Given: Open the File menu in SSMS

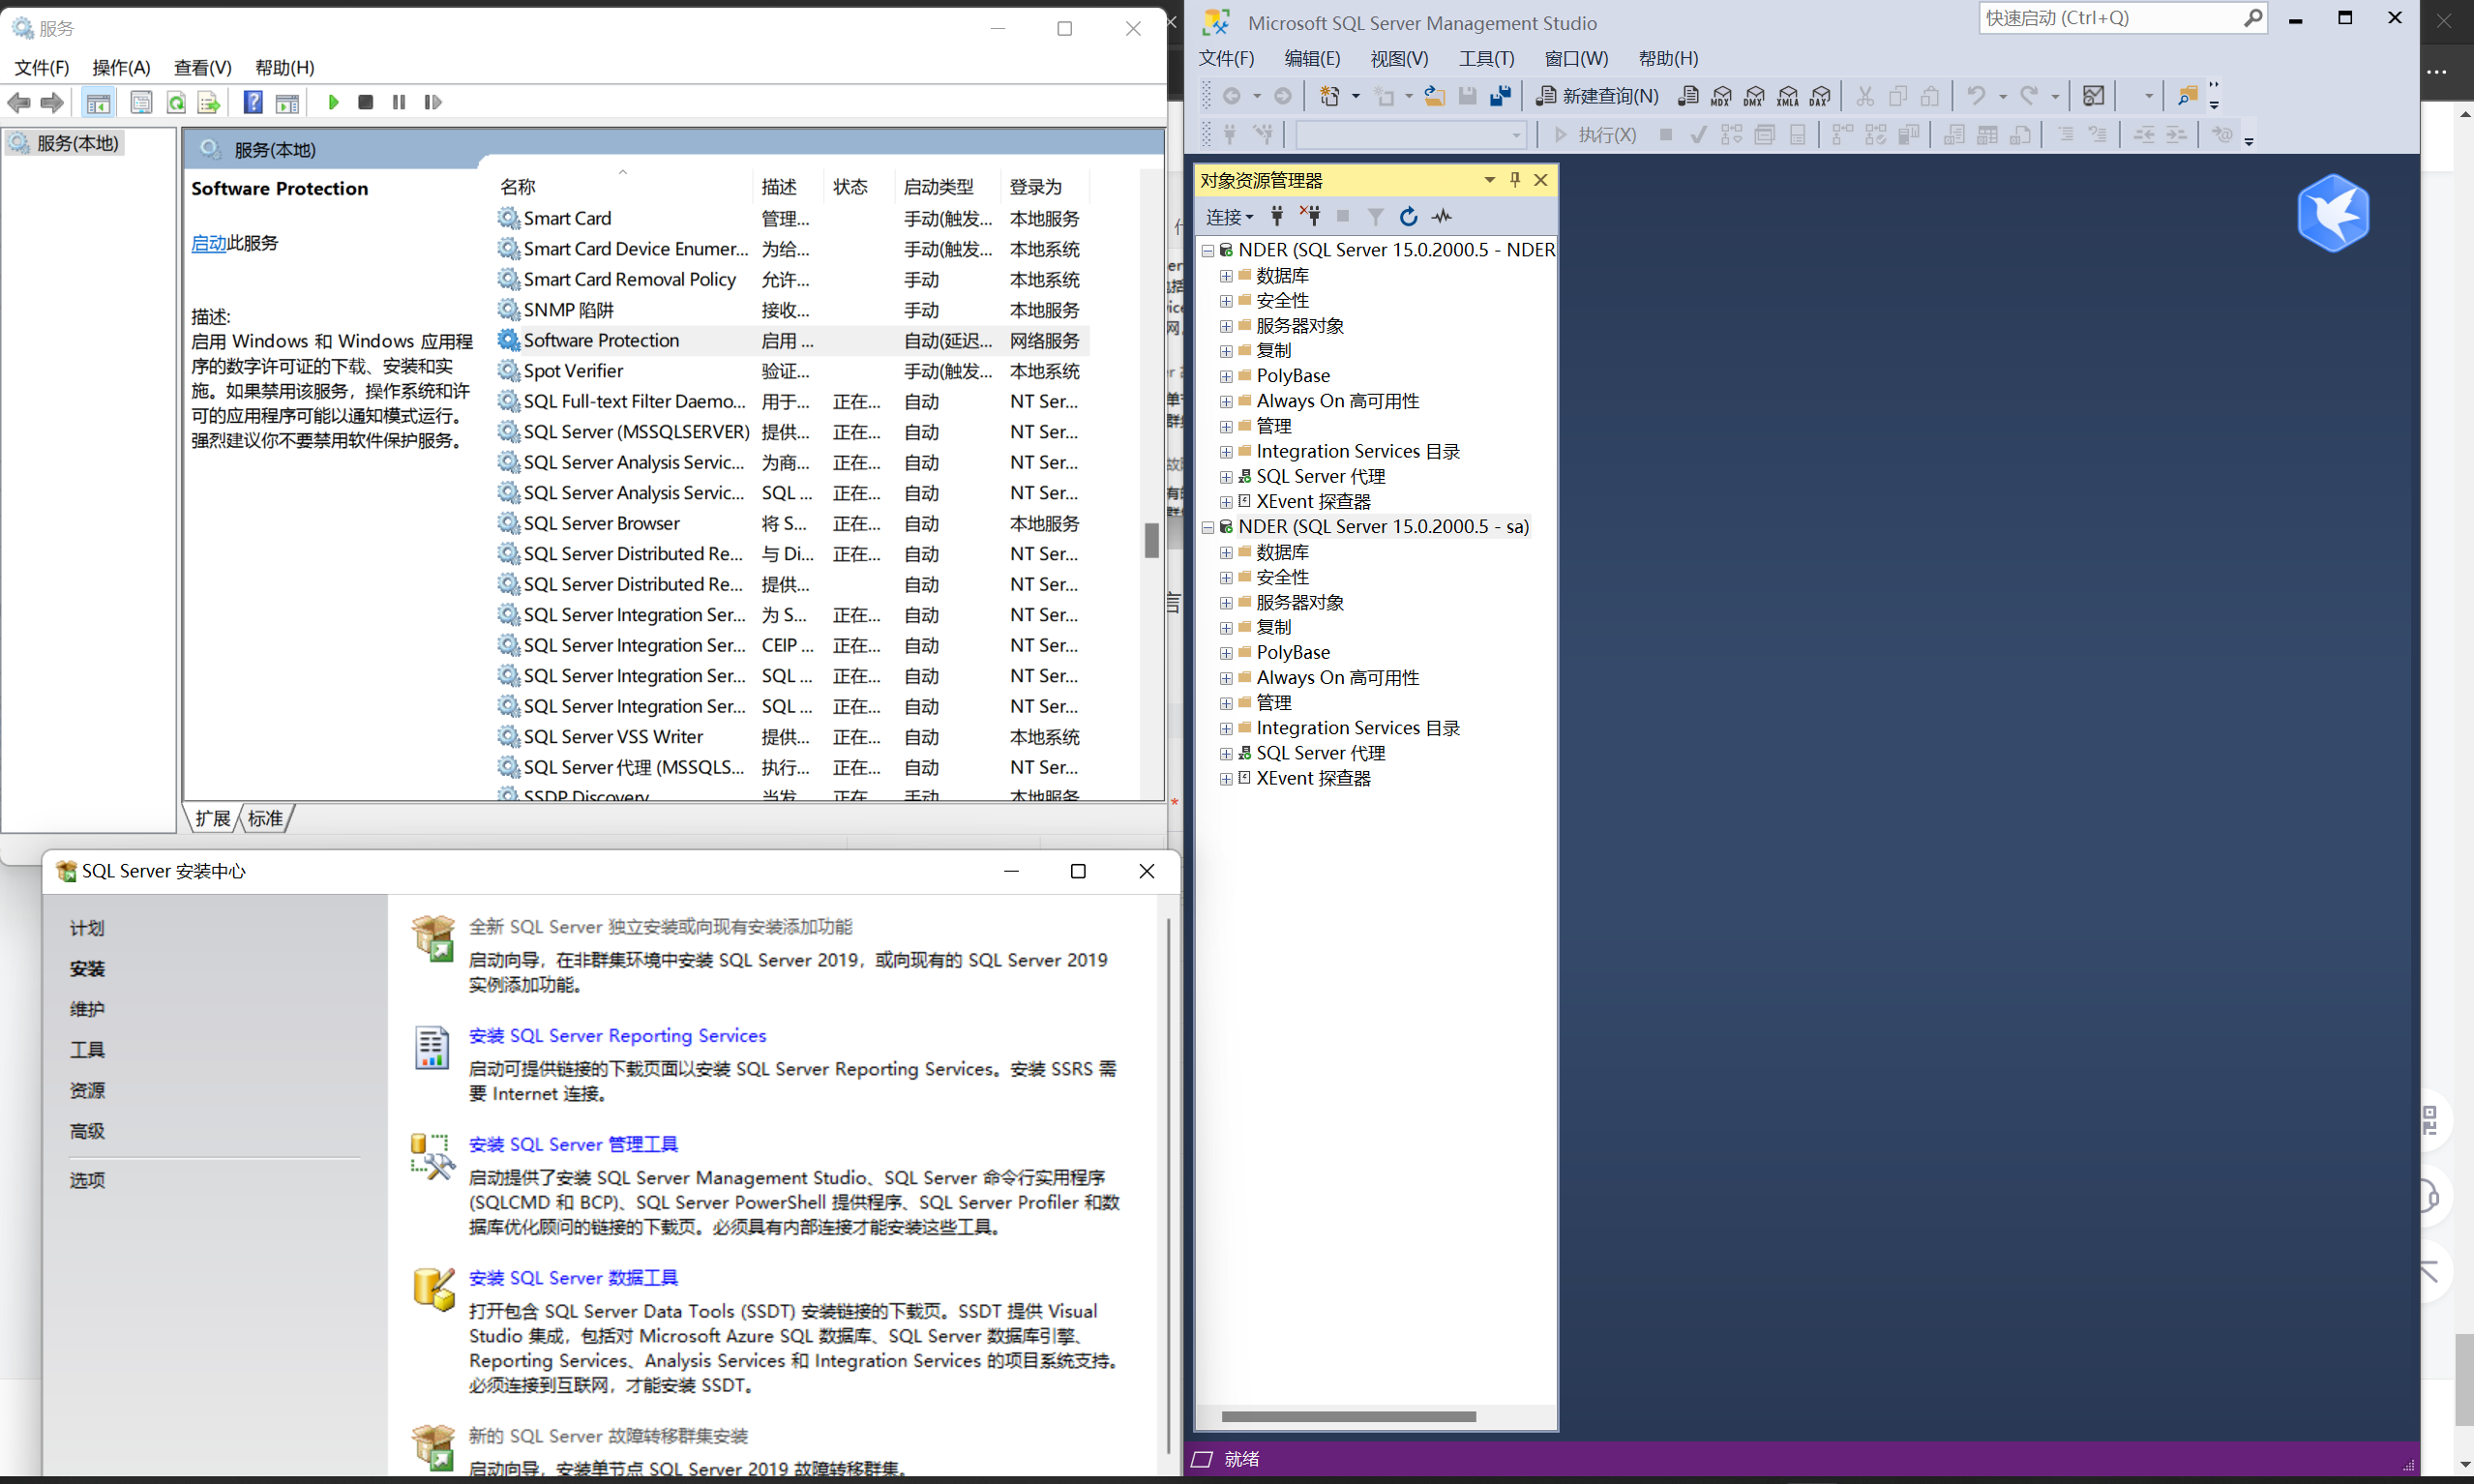Looking at the screenshot, I should [x=1226, y=58].
